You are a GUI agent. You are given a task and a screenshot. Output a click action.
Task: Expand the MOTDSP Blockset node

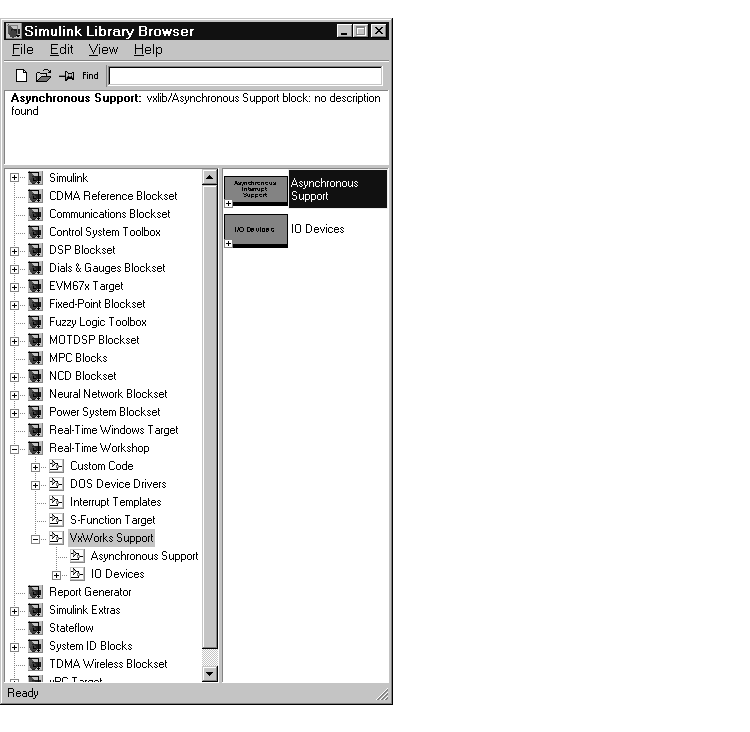[x=14, y=342]
